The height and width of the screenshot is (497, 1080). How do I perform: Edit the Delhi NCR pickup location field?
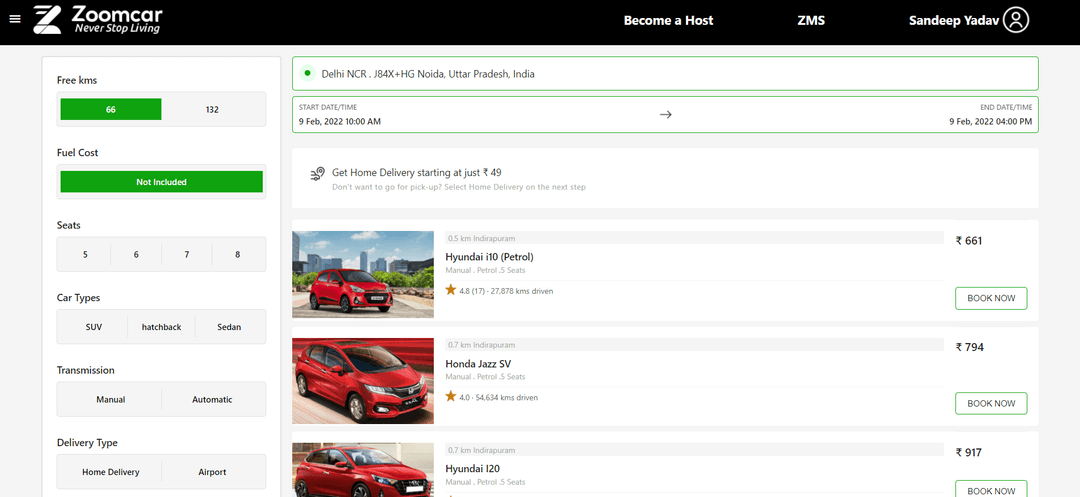click(665, 74)
